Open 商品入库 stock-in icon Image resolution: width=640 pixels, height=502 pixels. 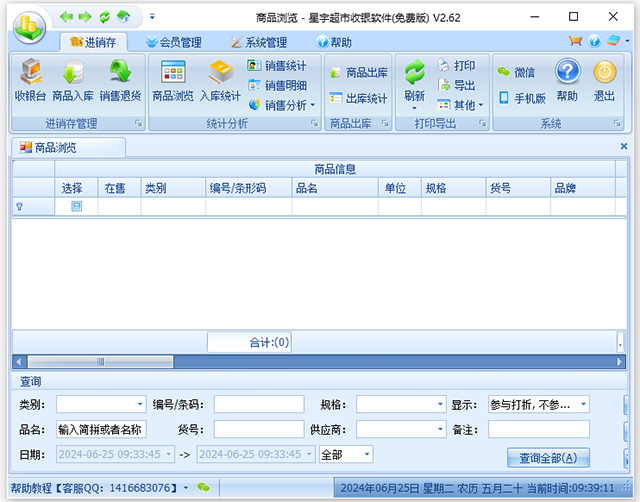pos(73,80)
